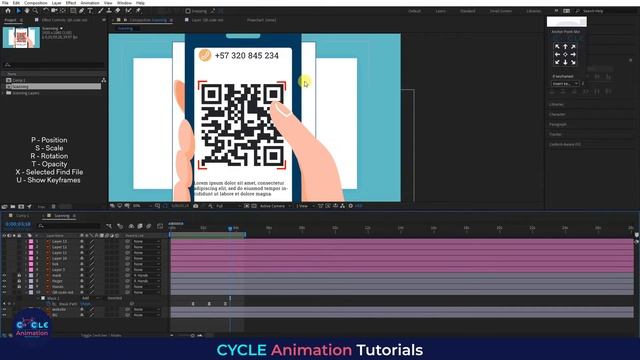Click the timeline zoom slider

pyautogui.click(x=193, y=336)
